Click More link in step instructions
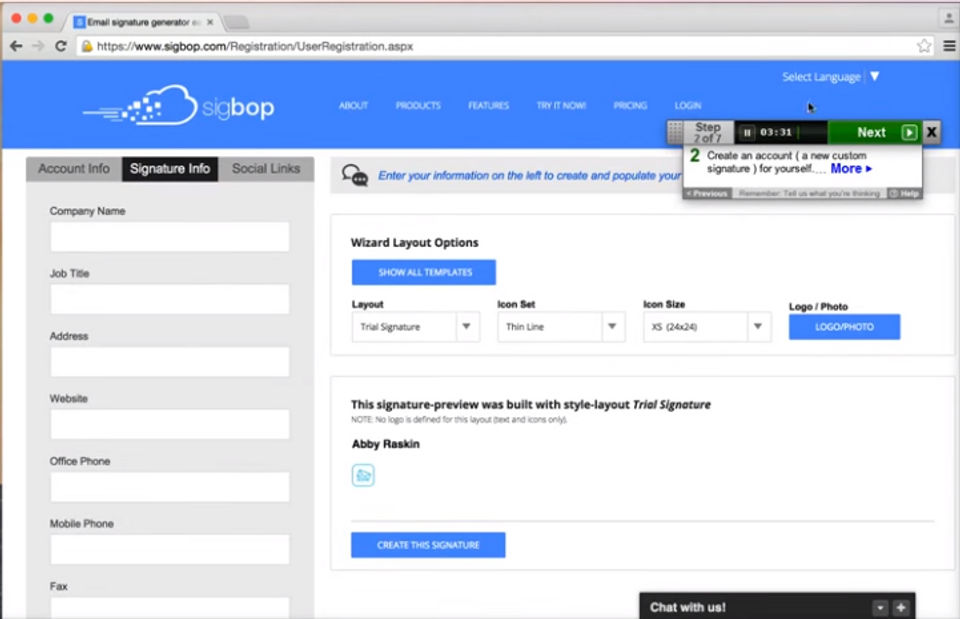This screenshot has height=619, width=960. (x=851, y=169)
